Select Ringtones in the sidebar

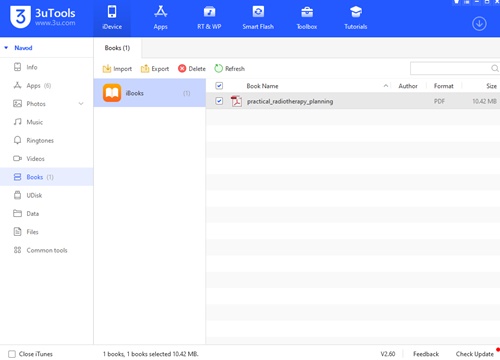[47, 140]
